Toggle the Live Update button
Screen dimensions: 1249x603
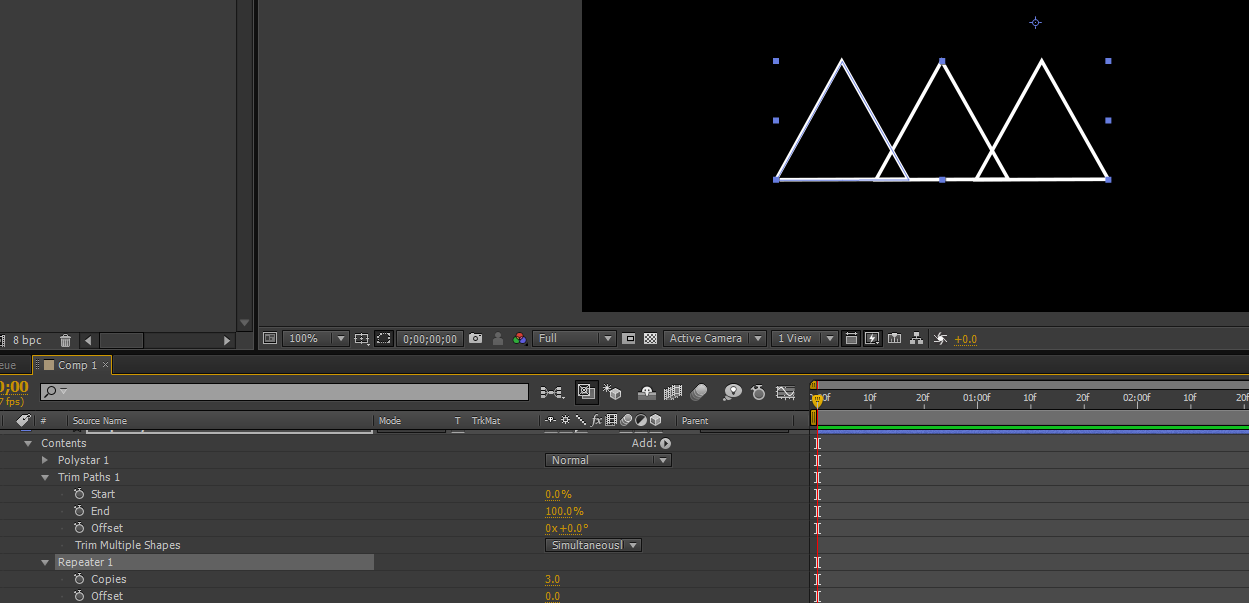(x=586, y=392)
